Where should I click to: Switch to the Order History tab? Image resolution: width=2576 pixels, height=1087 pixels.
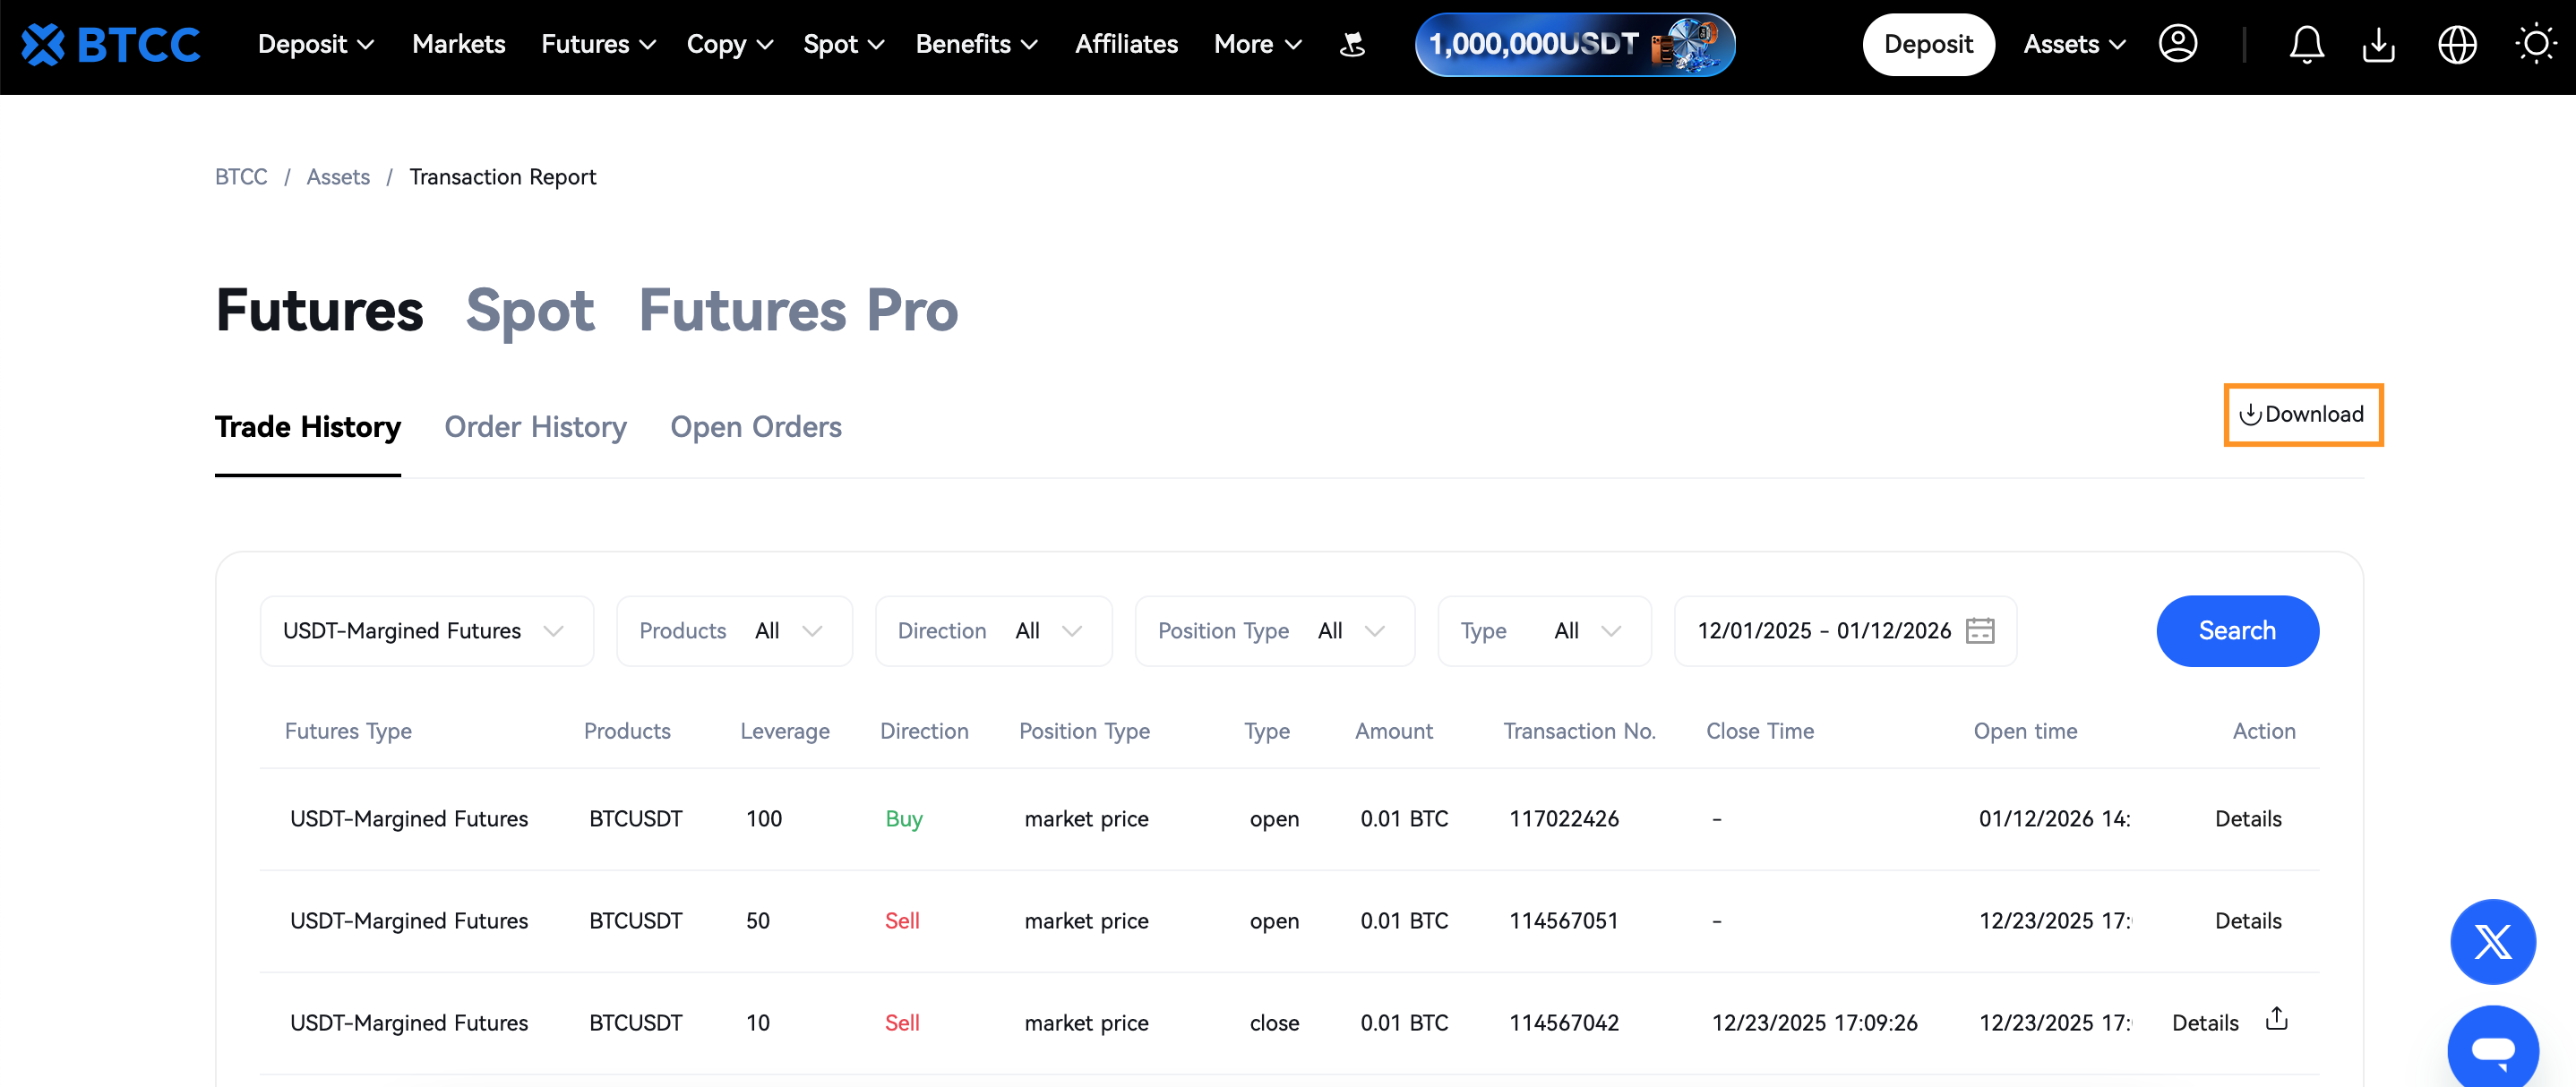535,427
